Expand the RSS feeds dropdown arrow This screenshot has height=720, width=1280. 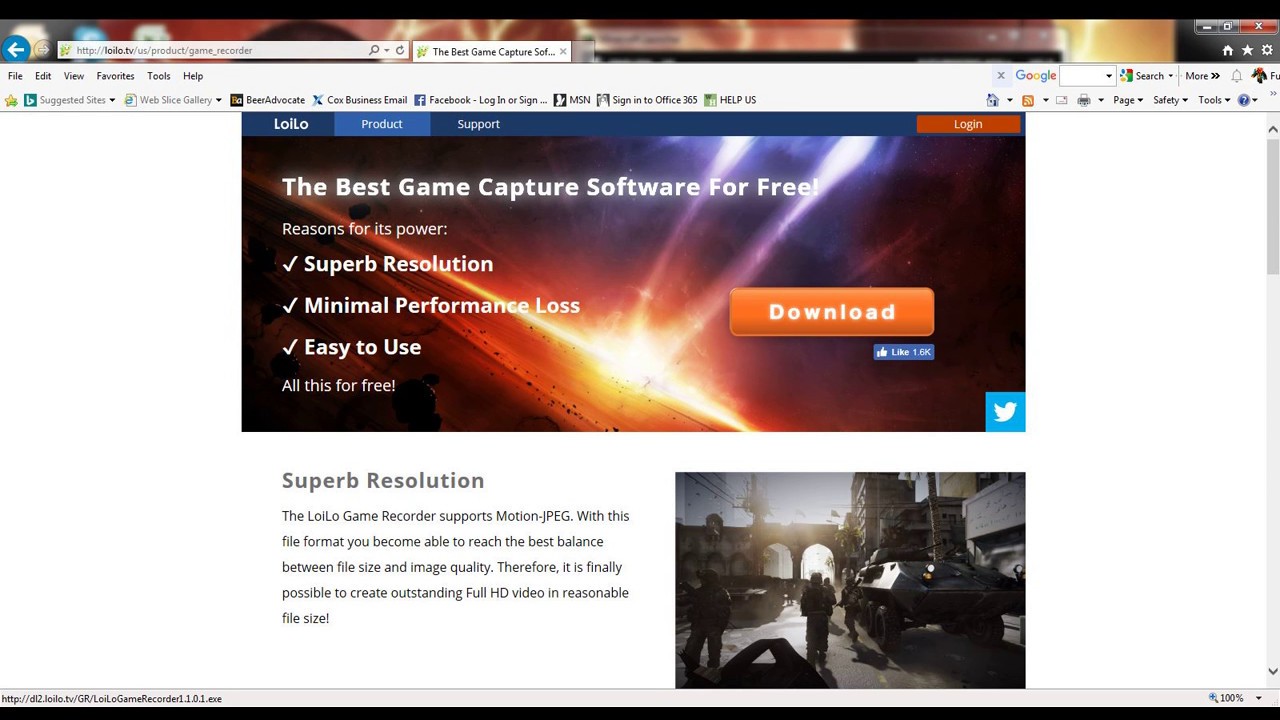tap(1045, 100)
